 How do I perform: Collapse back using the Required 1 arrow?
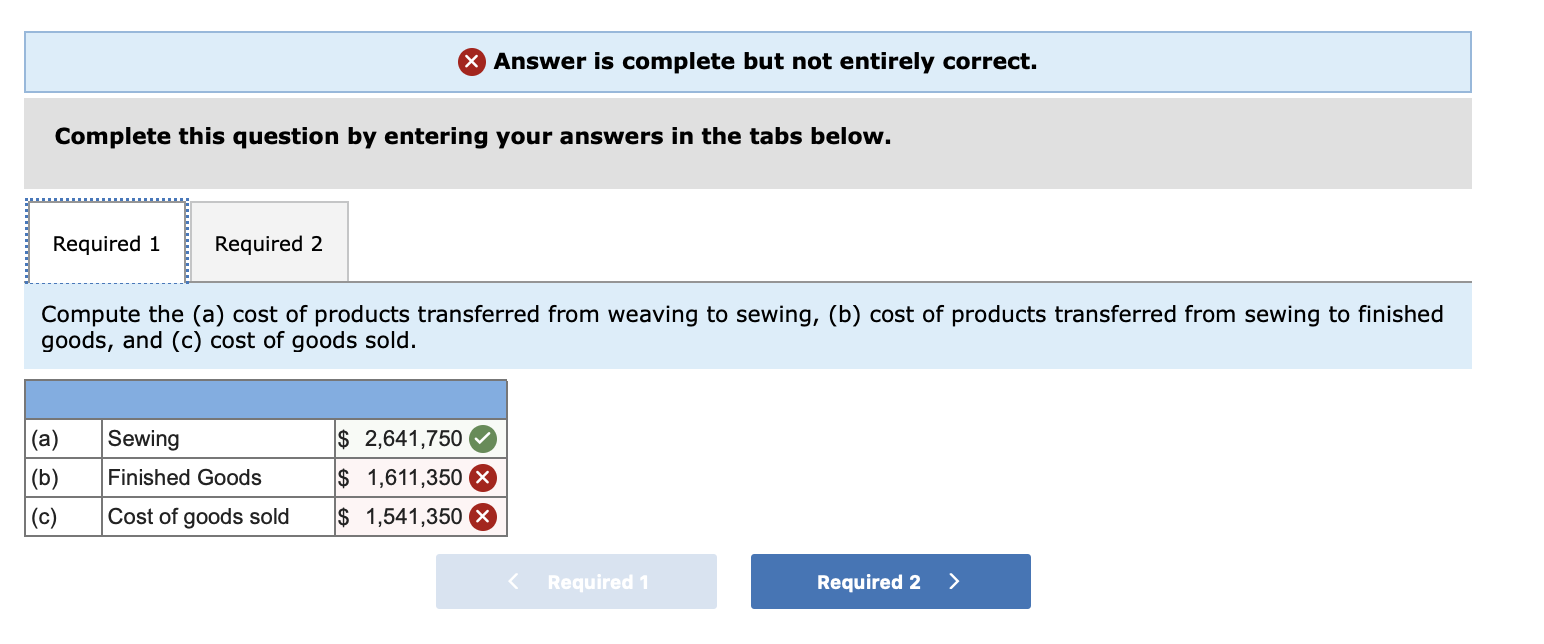pyautogui.click(x=575, y=581)
